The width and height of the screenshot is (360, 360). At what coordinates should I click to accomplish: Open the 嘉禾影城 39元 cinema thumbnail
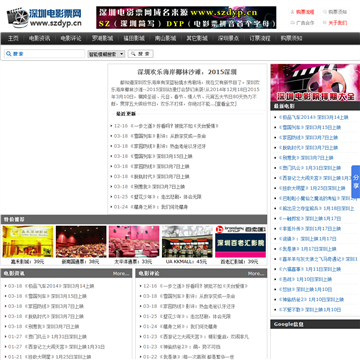click(x=28, y=245)
